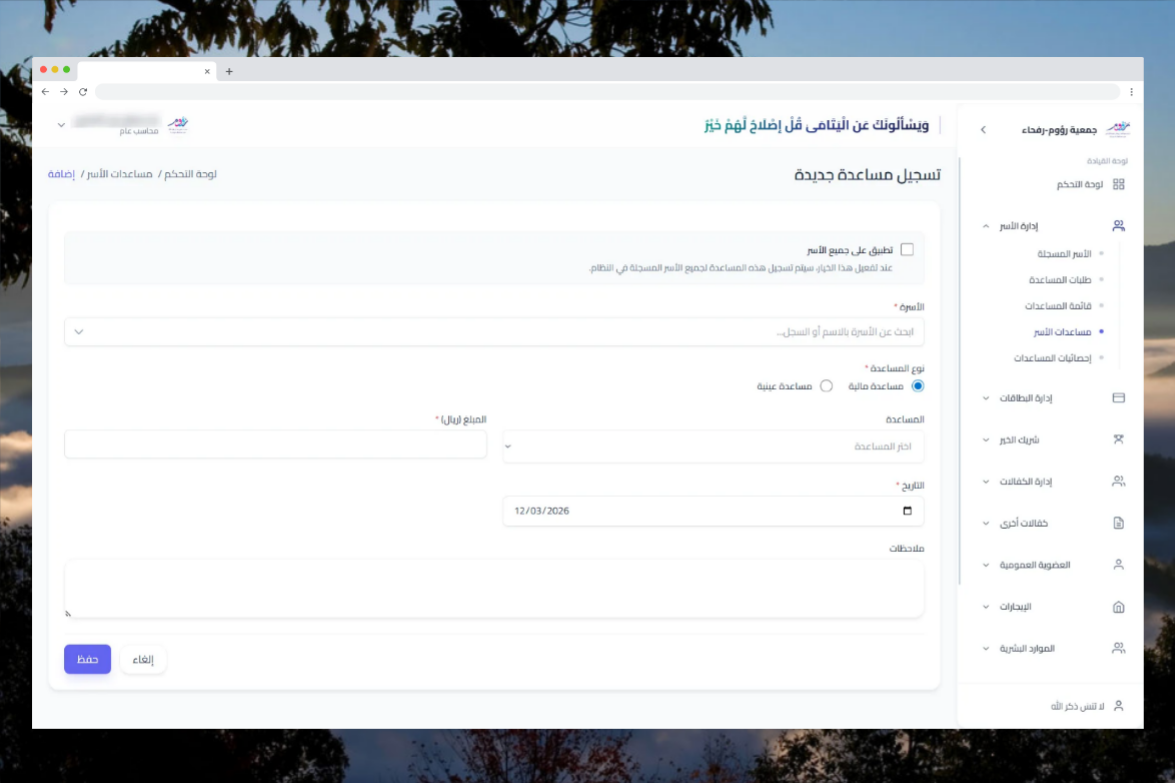Click inside the ملاحظات notes textarea
Viewport: 1175px width, 783px height.
point(494,589)
